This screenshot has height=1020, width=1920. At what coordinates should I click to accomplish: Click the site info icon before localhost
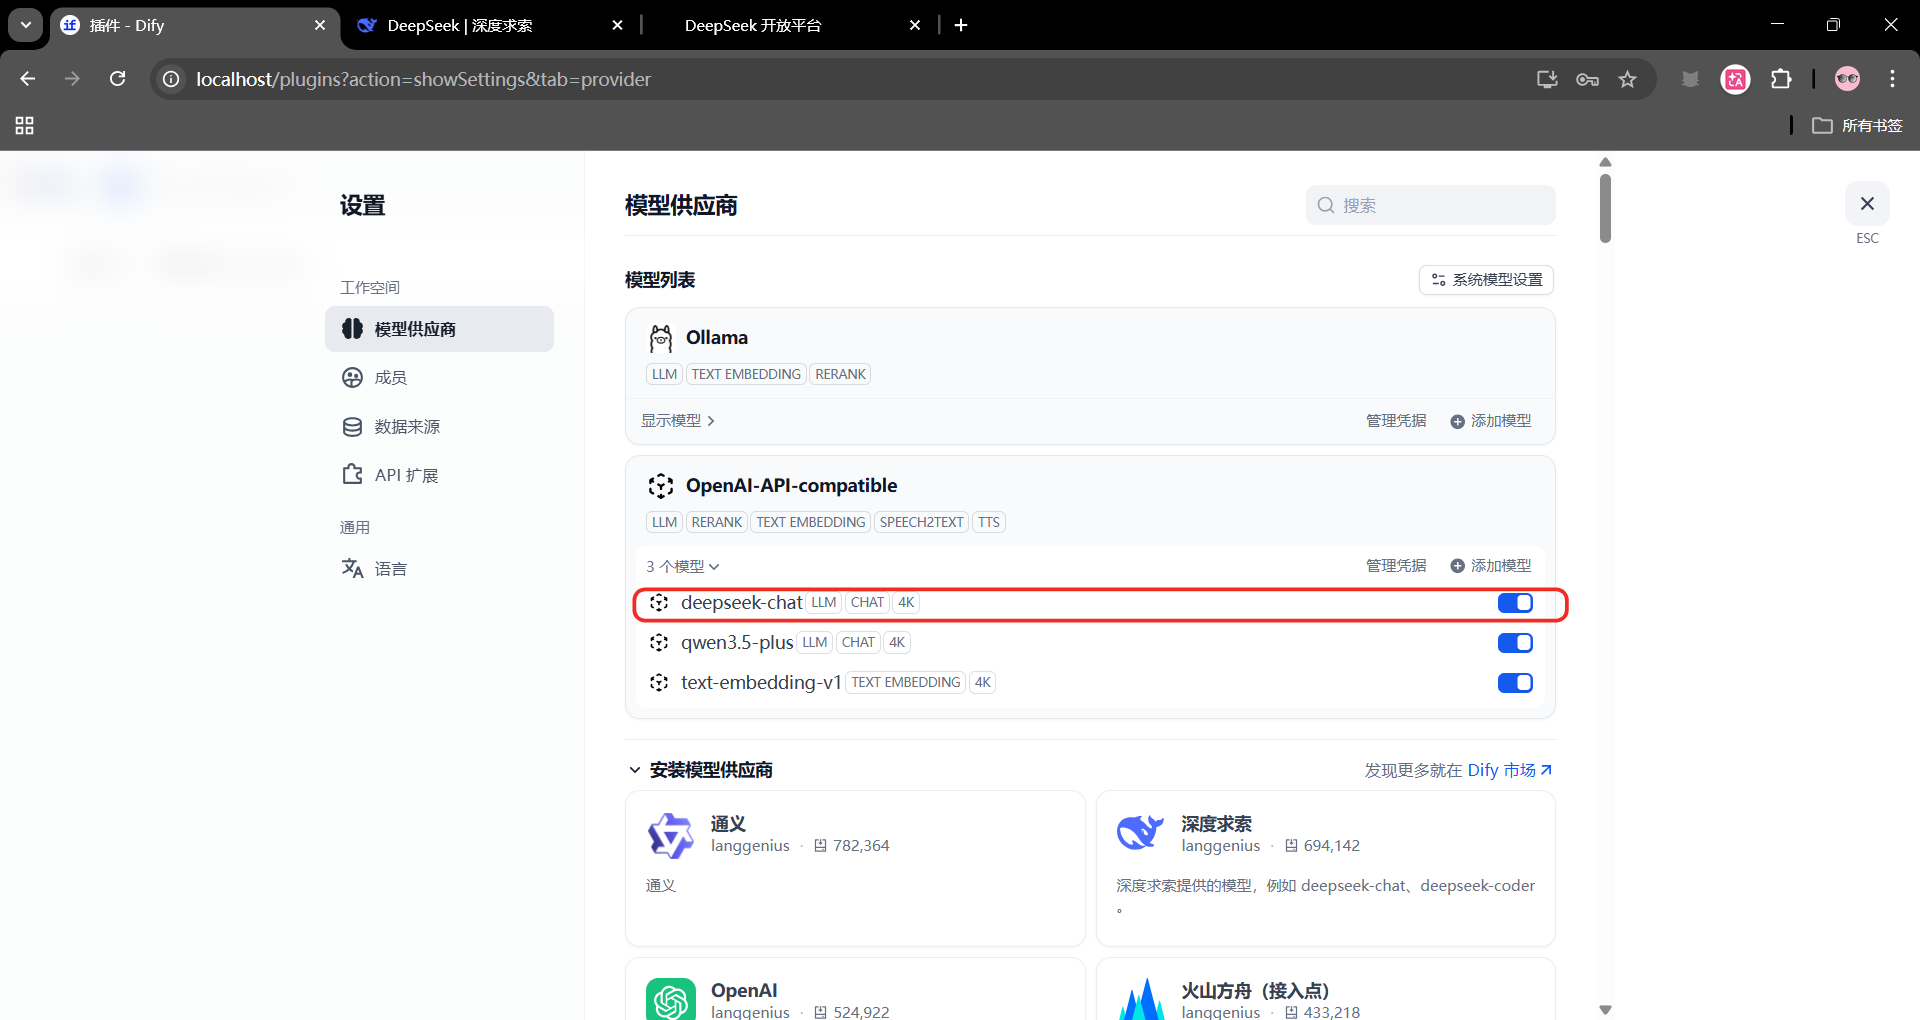pos(172,79)
